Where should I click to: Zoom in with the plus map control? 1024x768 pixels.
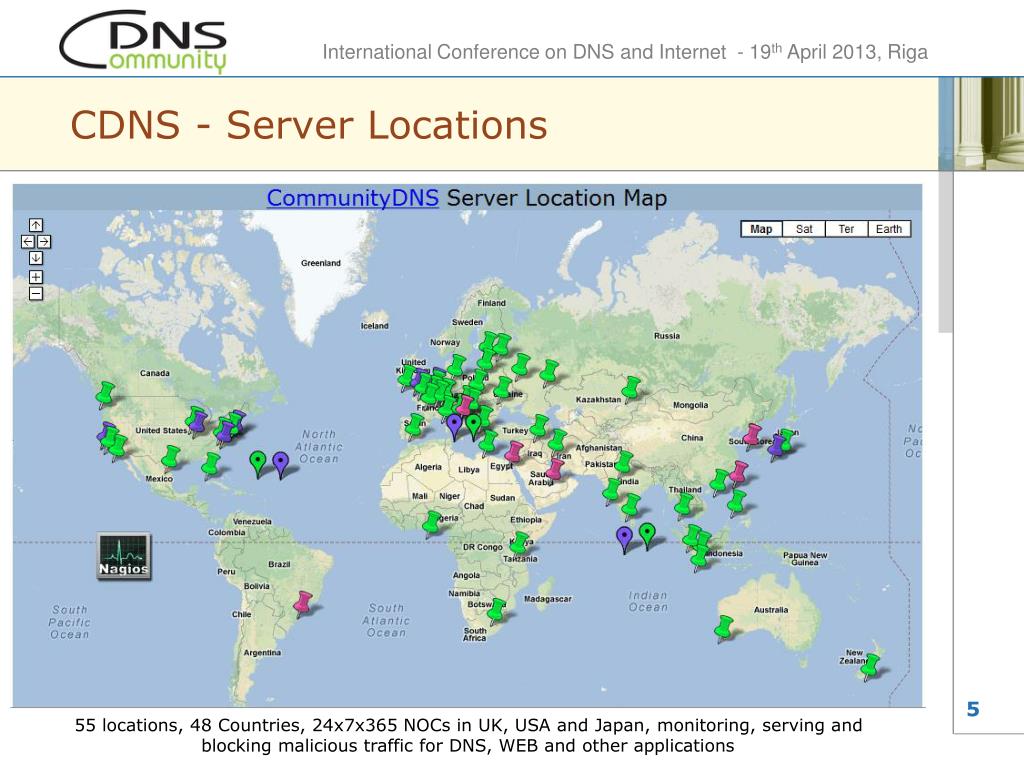pyautogui.click(x=36, y=277)
